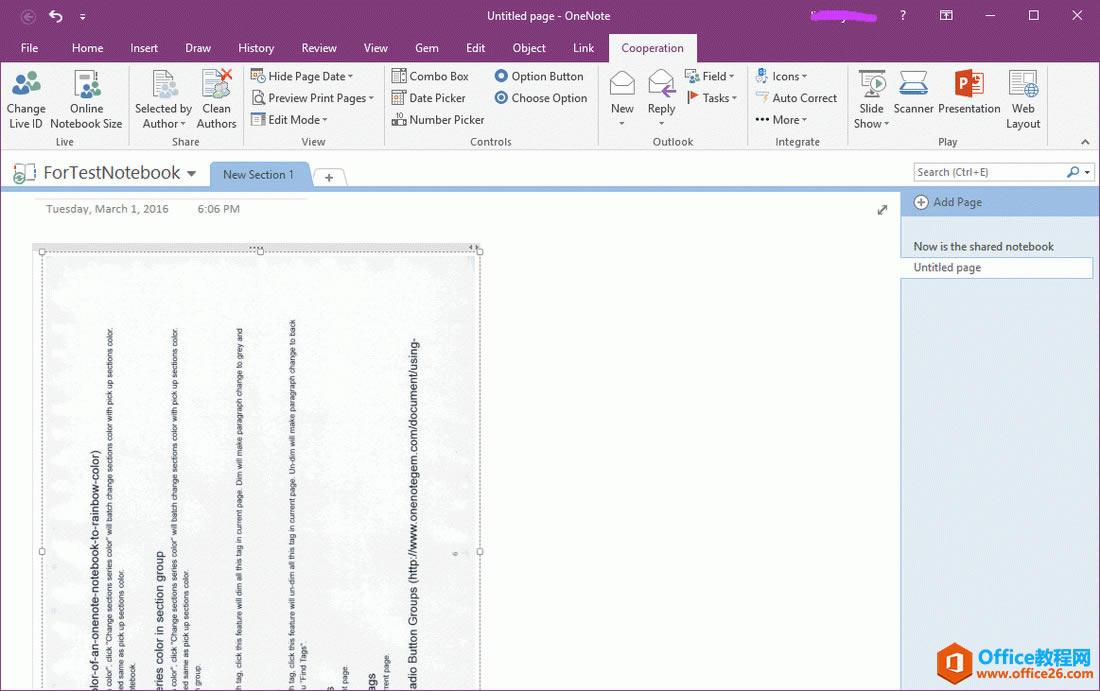The image size is (1100, 691).
Task: Click the Help question mark
Action: point(903,15)
